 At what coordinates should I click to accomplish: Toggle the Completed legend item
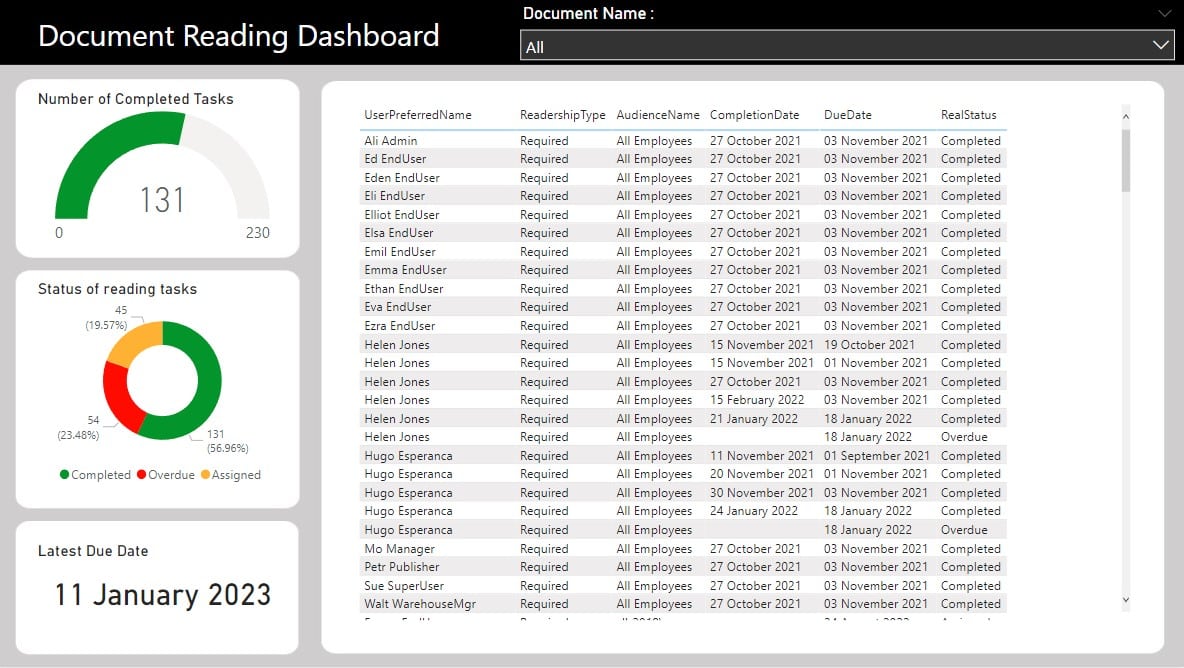pos(95,475)
